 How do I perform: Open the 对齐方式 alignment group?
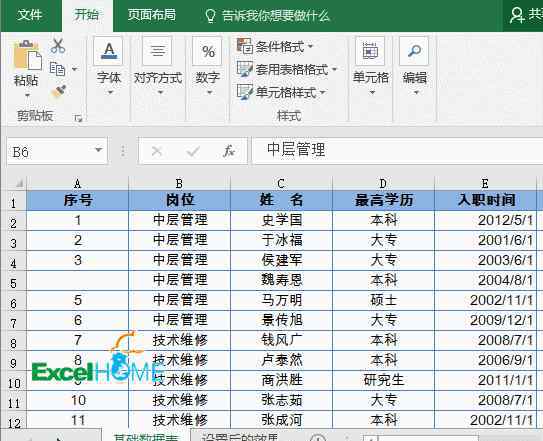(158, 66)
